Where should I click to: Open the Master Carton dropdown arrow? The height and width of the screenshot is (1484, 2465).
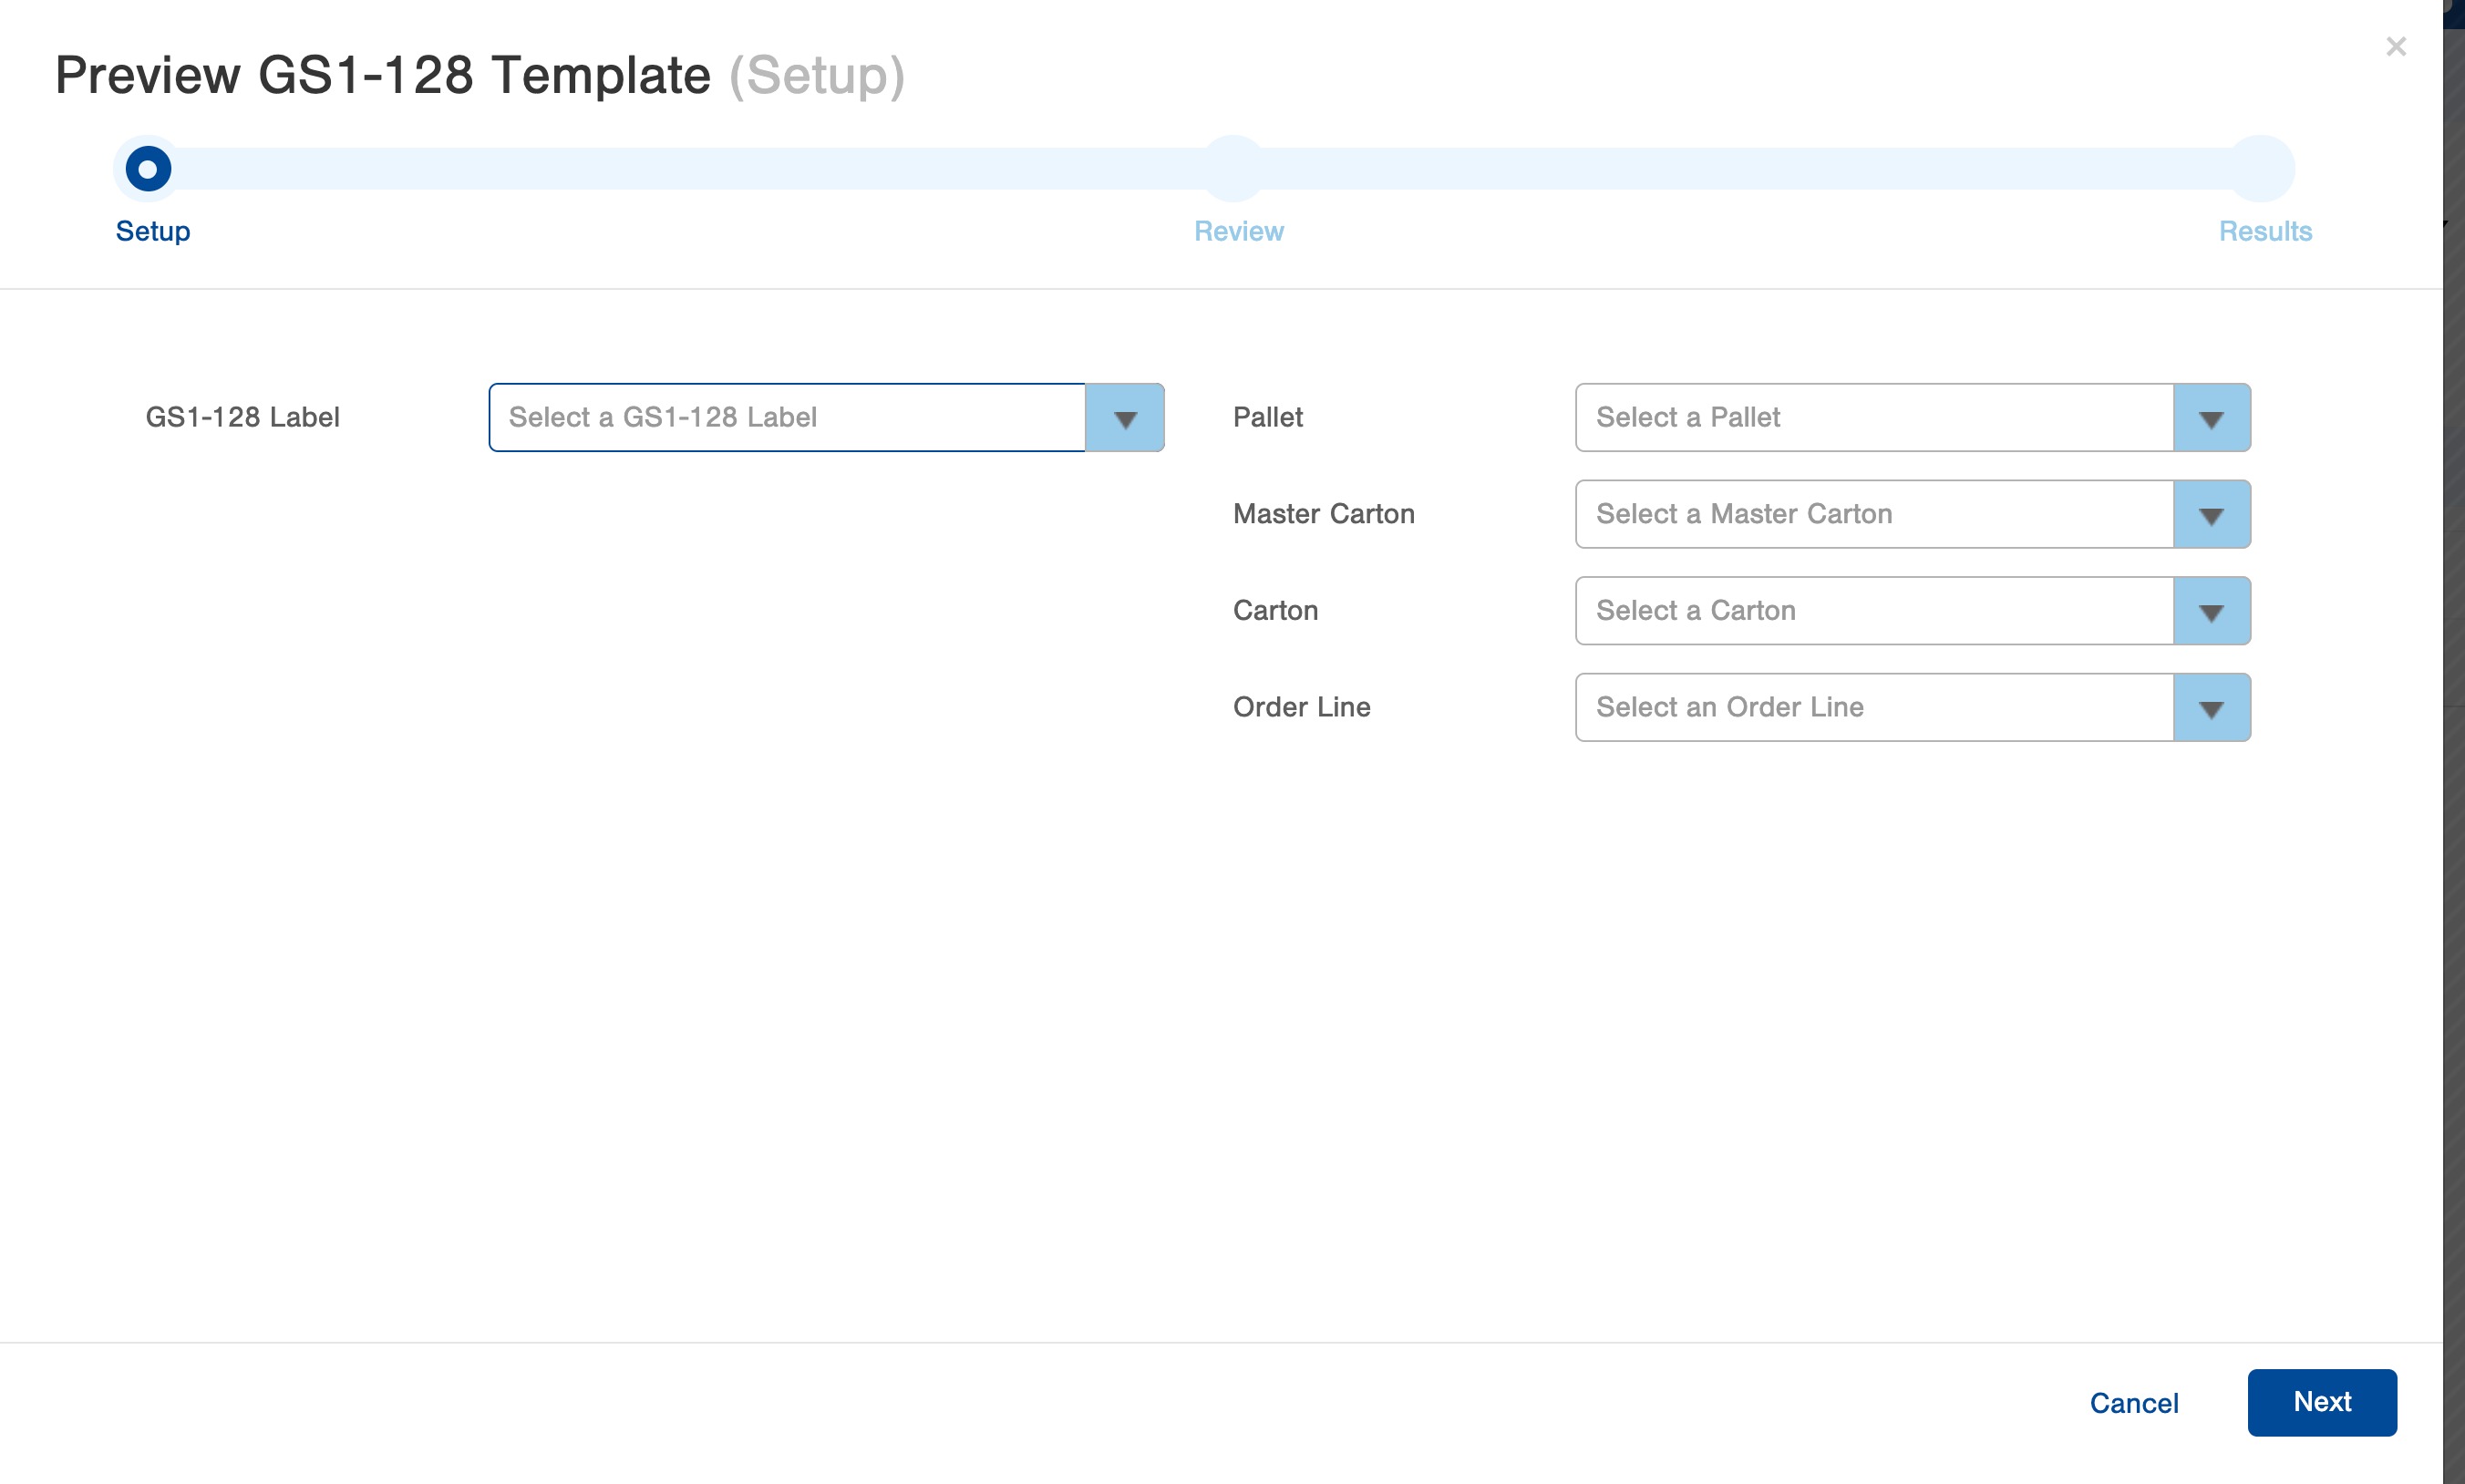tap(2211, 515)
